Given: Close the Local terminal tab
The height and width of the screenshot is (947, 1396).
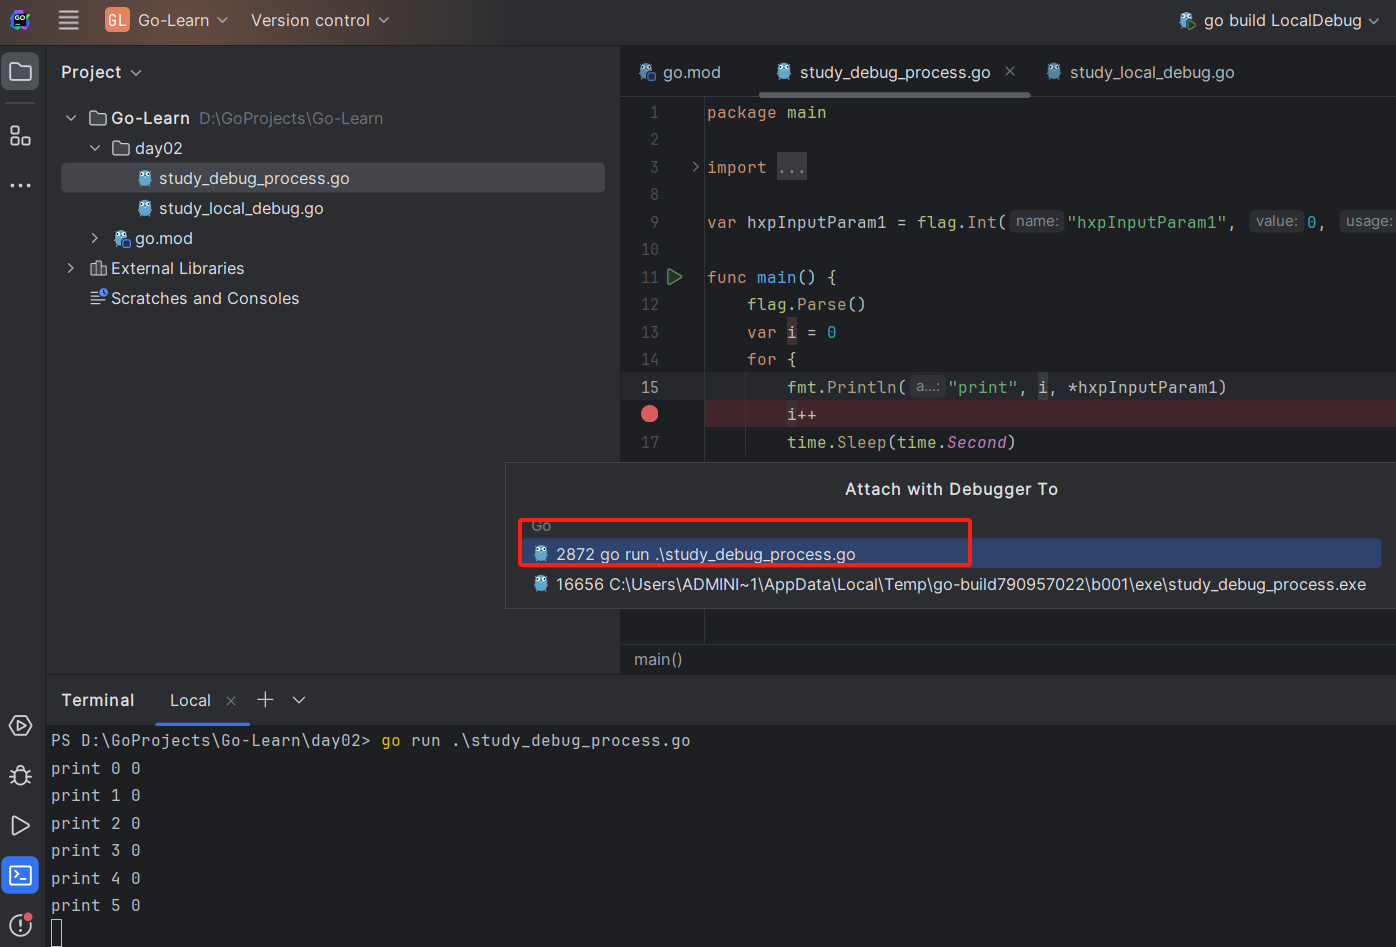Looking at the screenshot, I should tap(231, 701).
